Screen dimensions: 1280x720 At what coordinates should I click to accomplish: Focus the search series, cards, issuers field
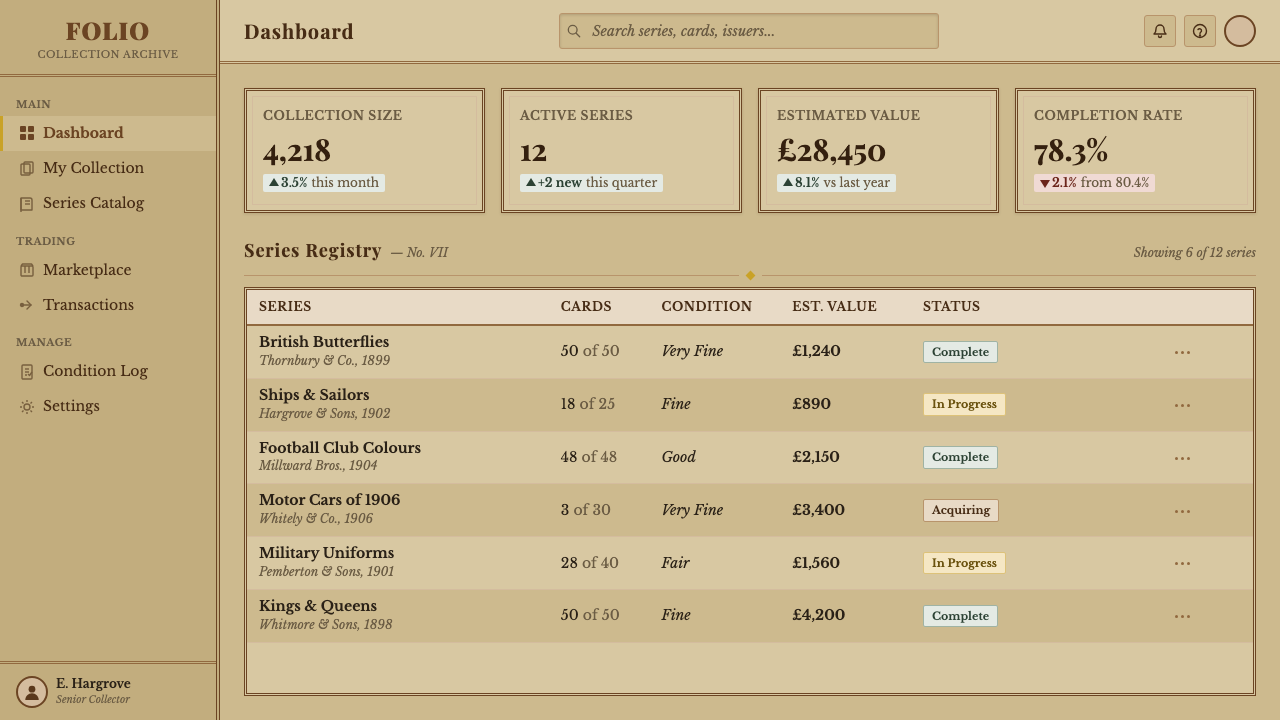point(749,31)
